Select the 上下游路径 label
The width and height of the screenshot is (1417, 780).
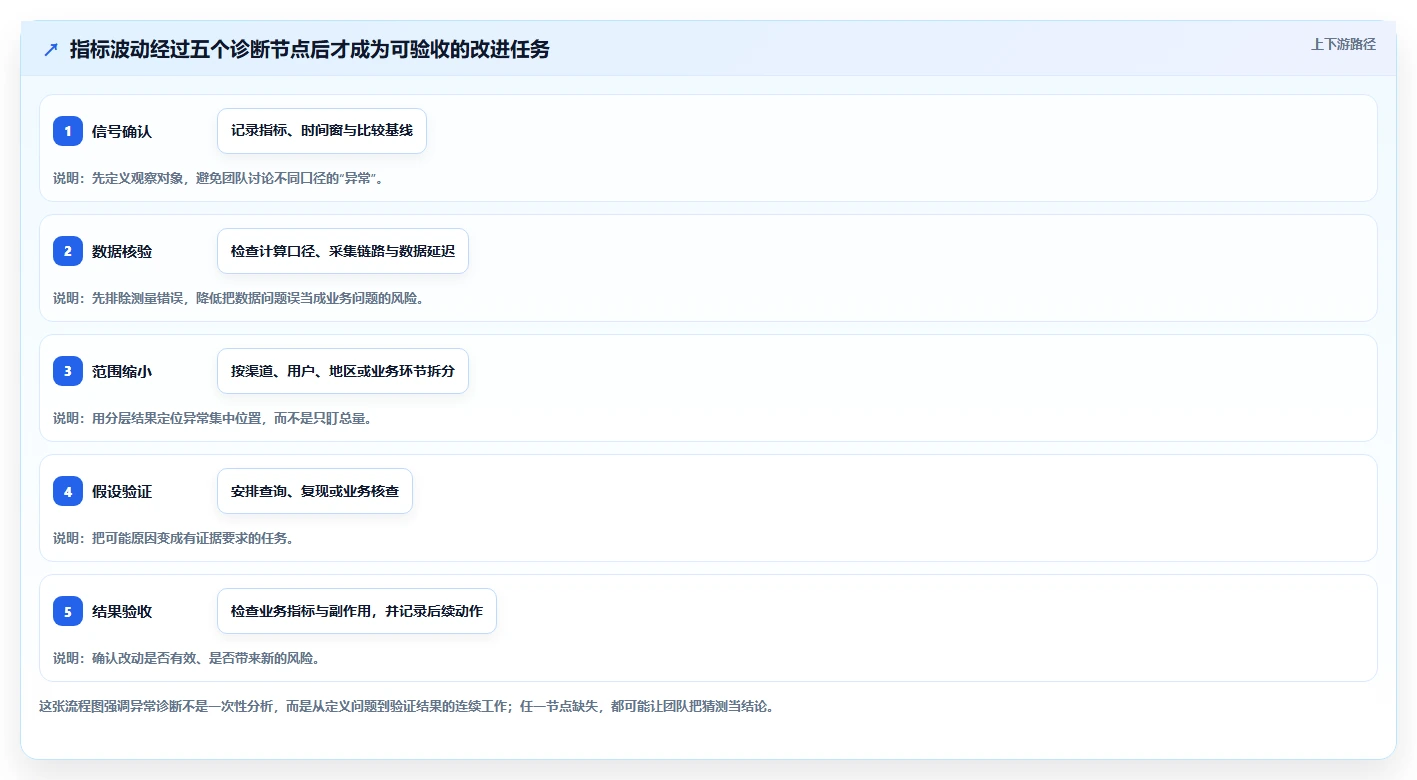click(1343, 44)
